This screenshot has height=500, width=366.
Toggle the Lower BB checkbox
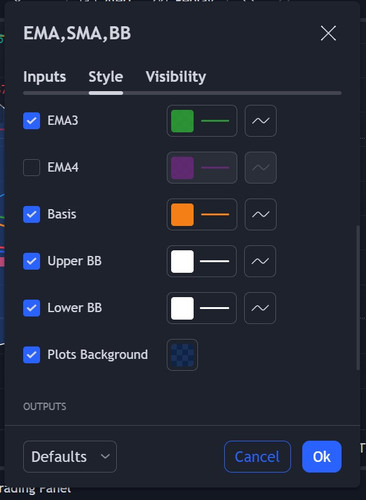click(x=32, y=308)
